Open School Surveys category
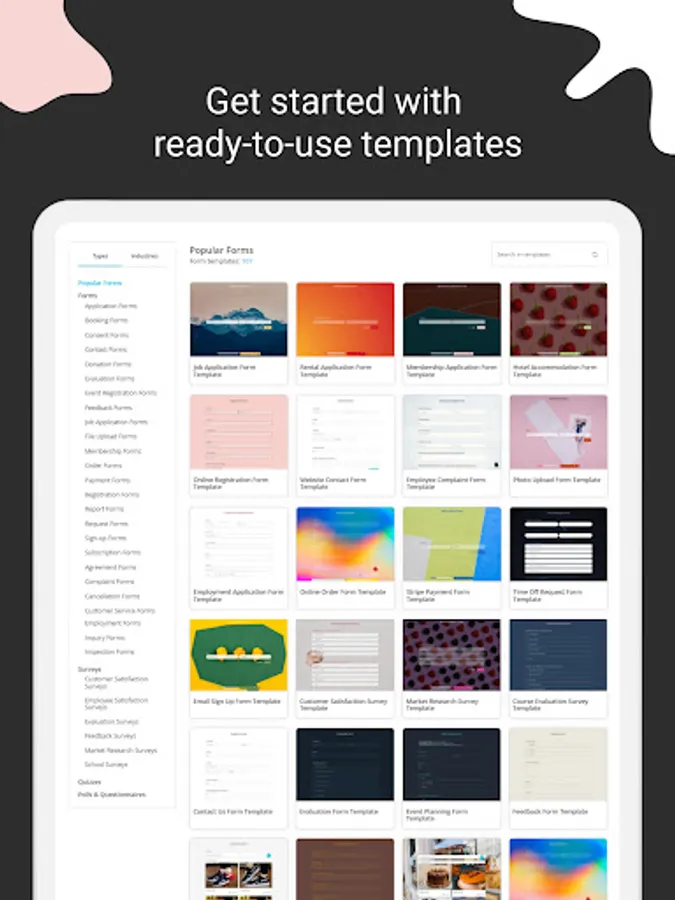 [x=106, y=765]
